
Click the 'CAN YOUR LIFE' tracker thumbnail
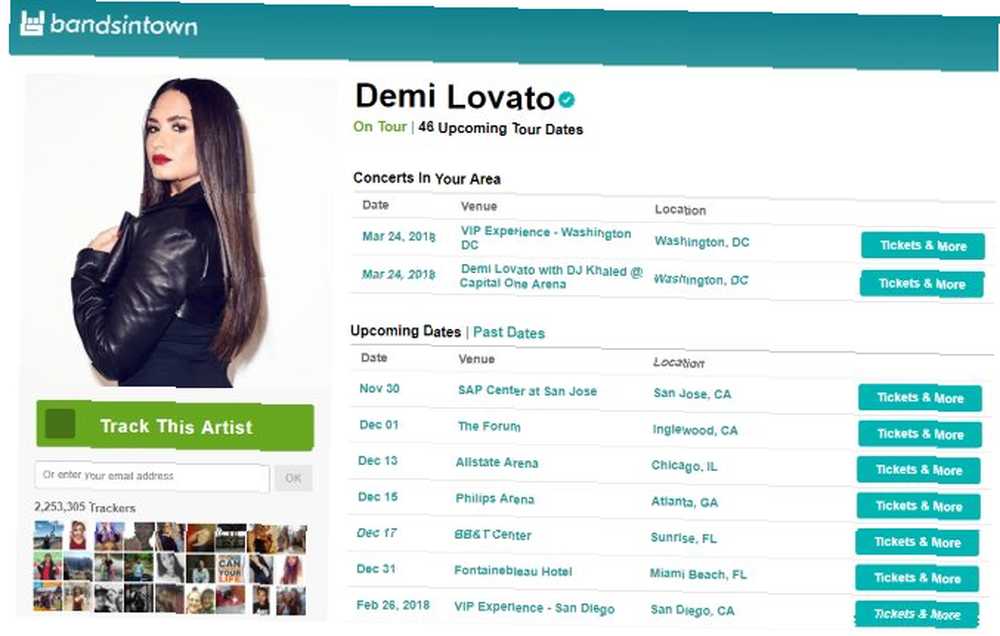point(230,568)
